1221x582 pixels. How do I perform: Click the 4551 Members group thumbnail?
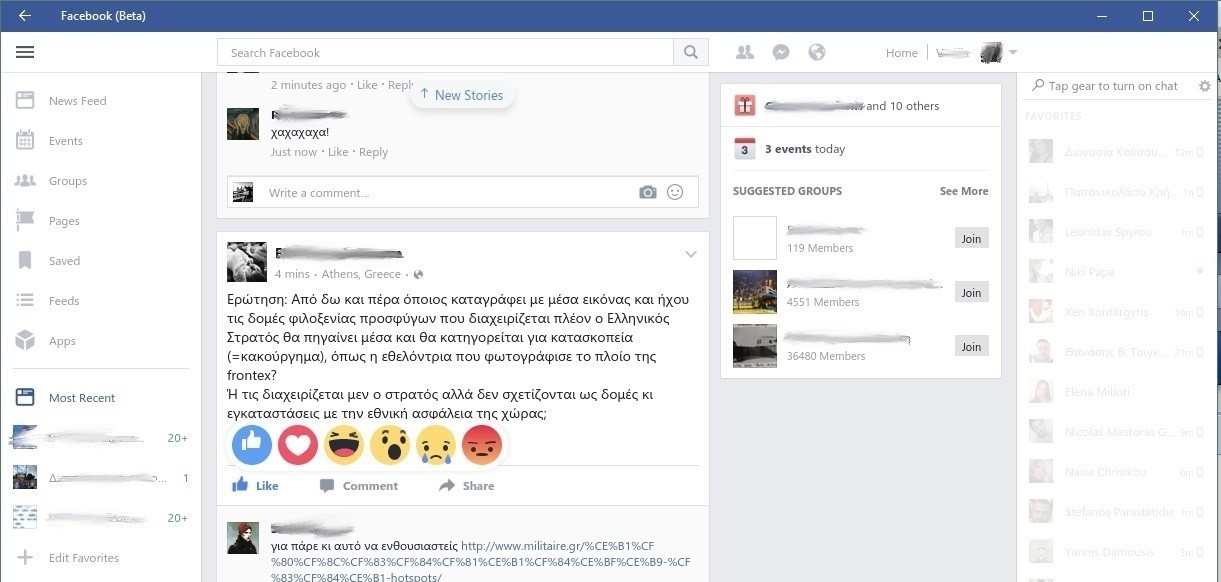(x=755, y=292)
